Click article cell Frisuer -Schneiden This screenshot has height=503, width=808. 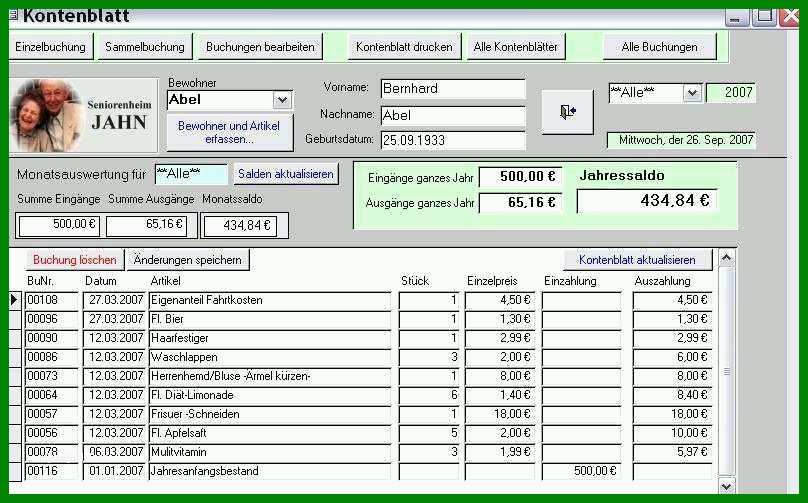pyautogui.click(x=270, y=415)
